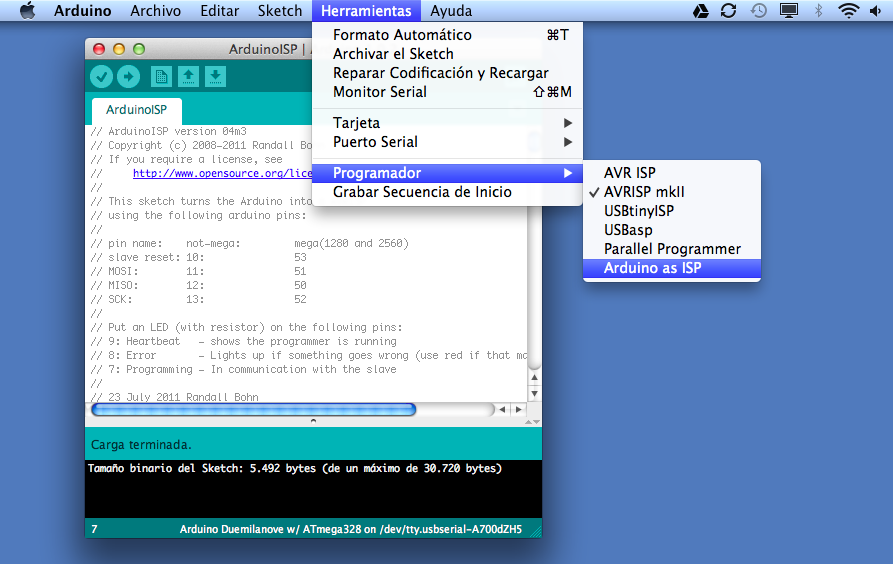Image resolution: width=893 pixels, height=564 pixels.
Task: Click the vertical scroll down arrow
Action: (534, 393)
